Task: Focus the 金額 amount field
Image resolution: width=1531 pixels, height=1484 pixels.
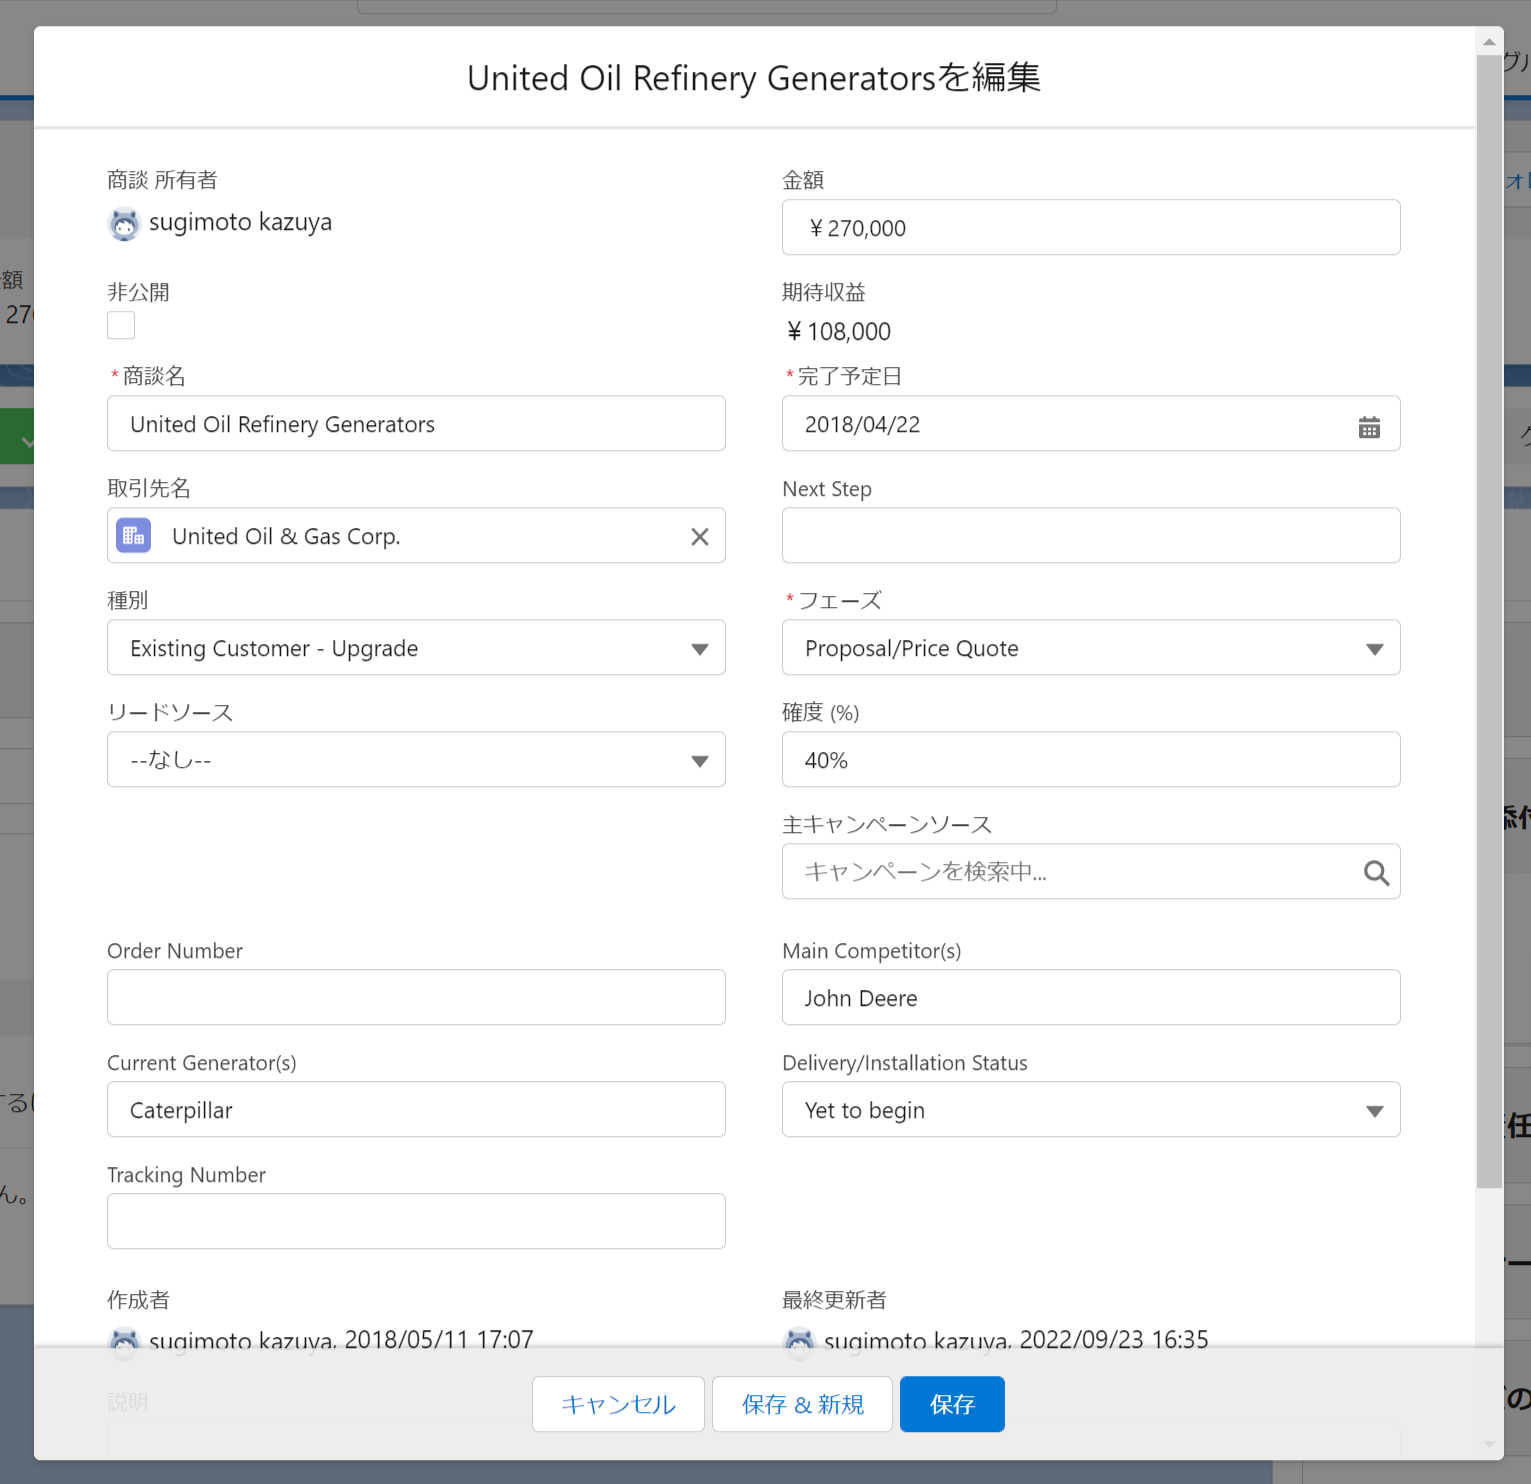Action: coord(1091,227)
